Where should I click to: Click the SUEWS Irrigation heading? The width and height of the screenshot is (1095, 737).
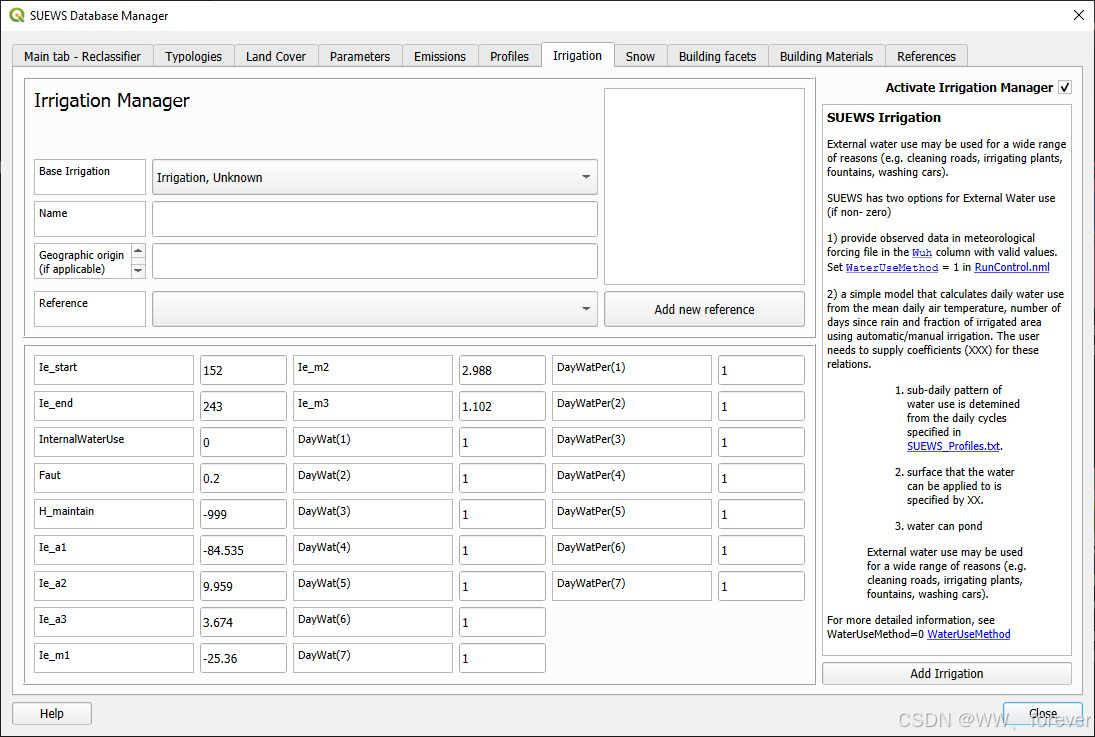[x=883, y=117]
